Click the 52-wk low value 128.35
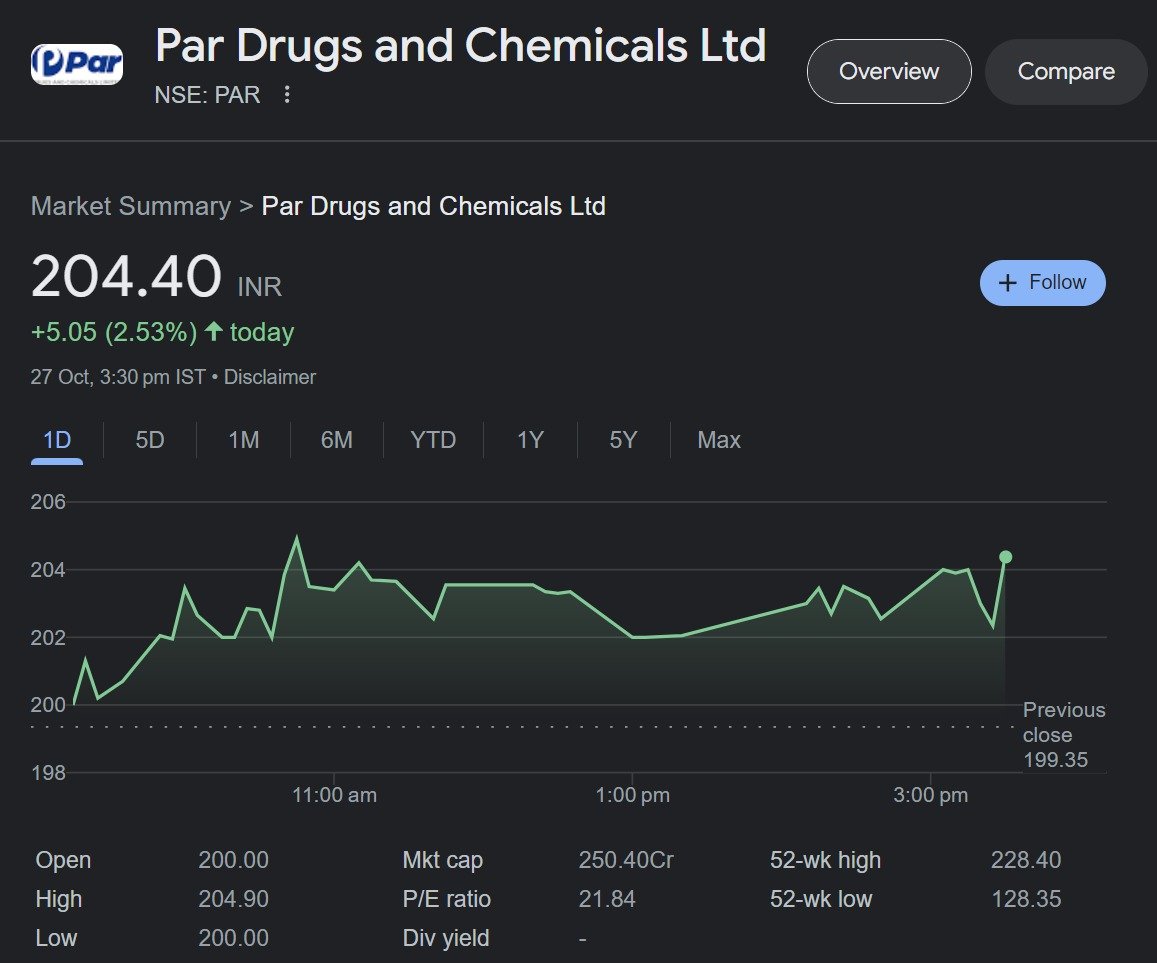1157x963 pixels. tap(1026, 899)
